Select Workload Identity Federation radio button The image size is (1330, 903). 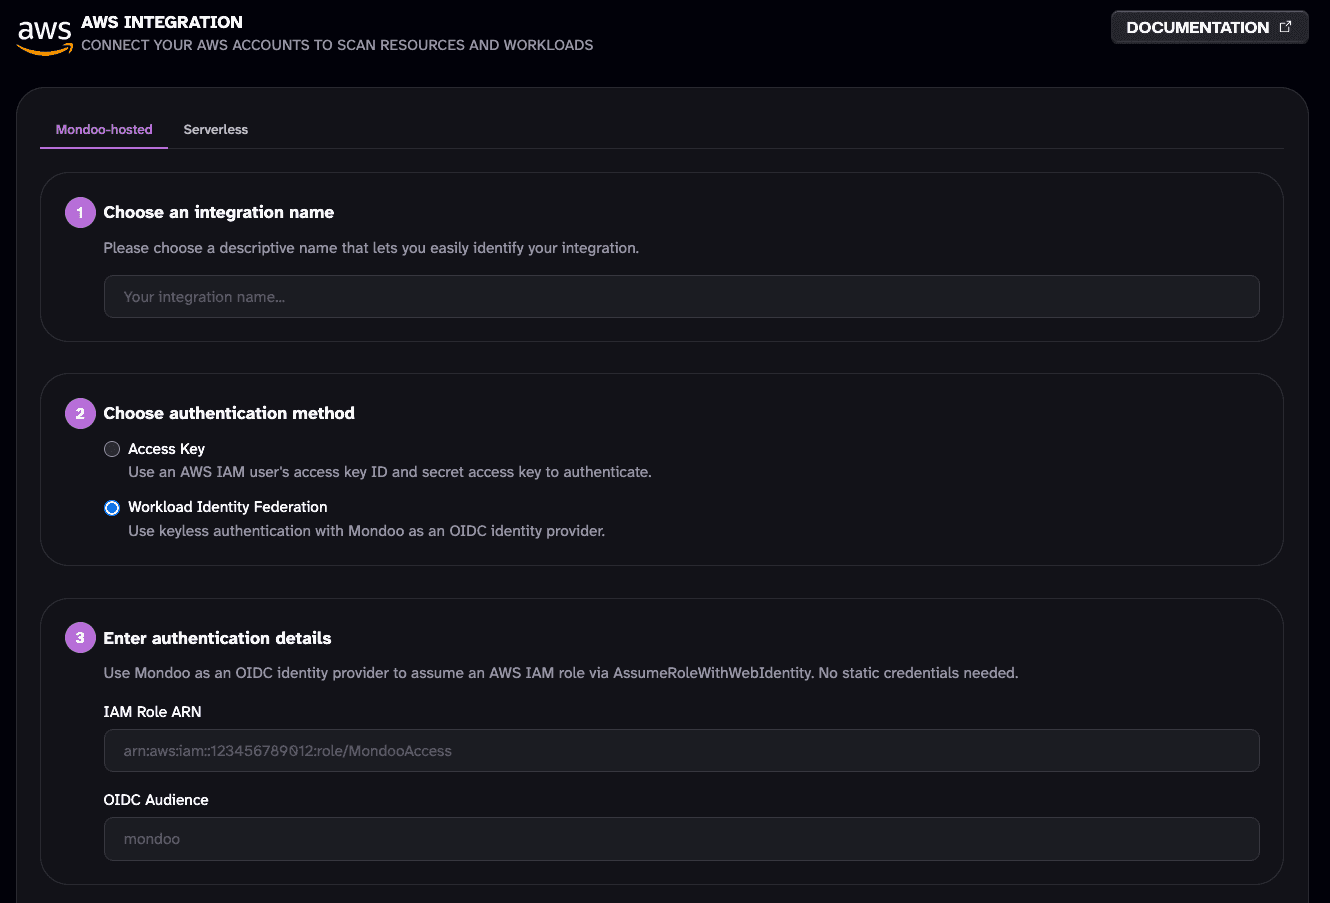coord(112,508)
